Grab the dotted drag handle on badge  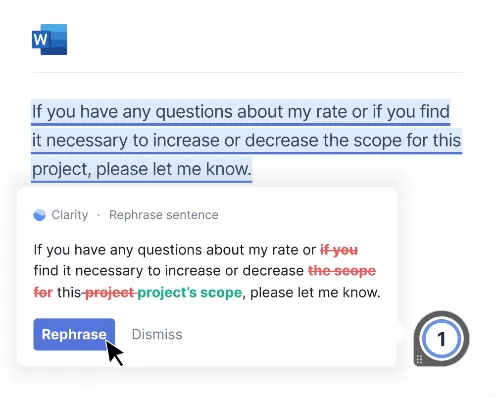coord(419,359)
